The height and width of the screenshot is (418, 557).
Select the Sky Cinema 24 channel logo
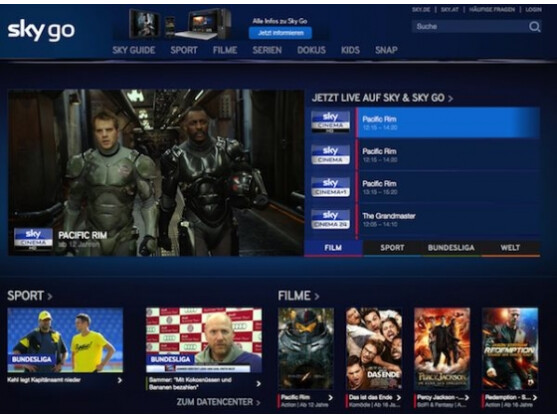(330, 219)
